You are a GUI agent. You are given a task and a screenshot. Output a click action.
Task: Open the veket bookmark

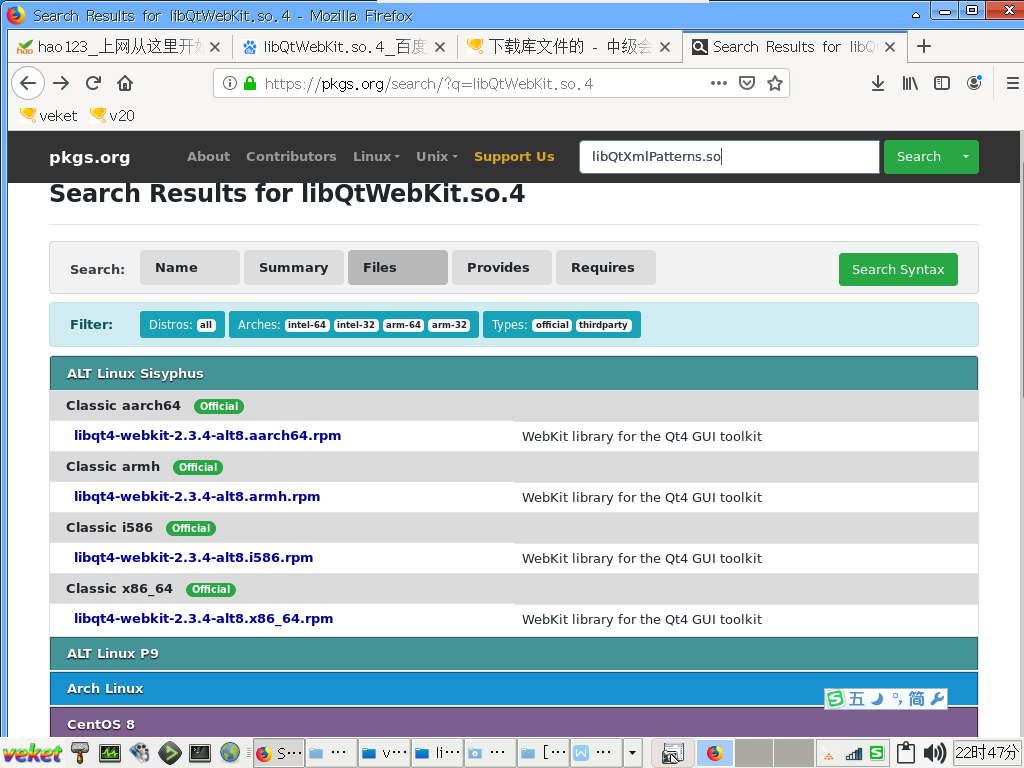tap(48, 116)
